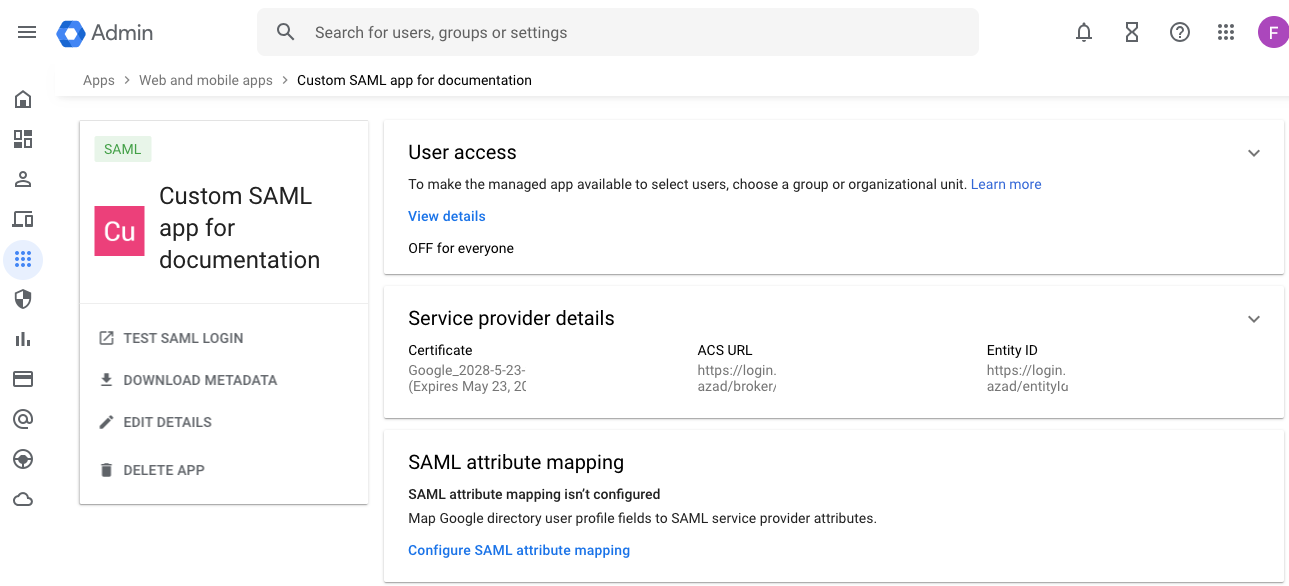Open the main hamburger menu

click(27, 32)
